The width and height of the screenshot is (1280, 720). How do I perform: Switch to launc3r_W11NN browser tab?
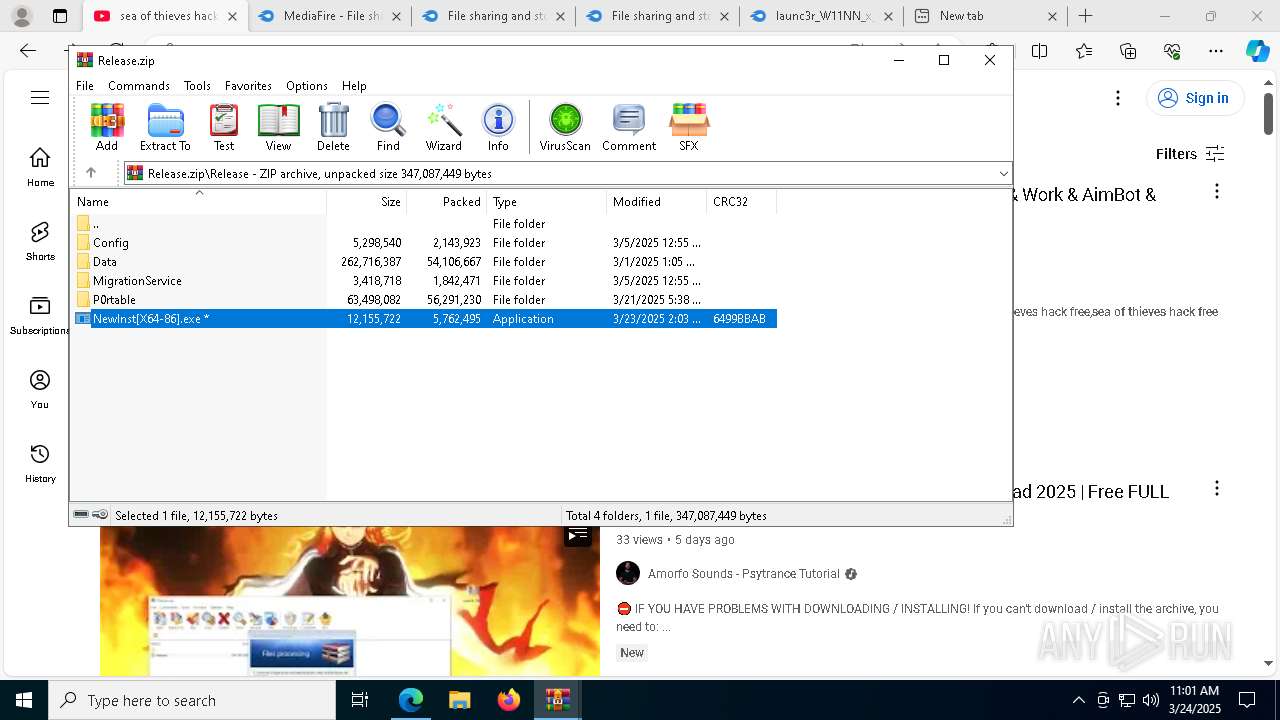tap(820, 16)
